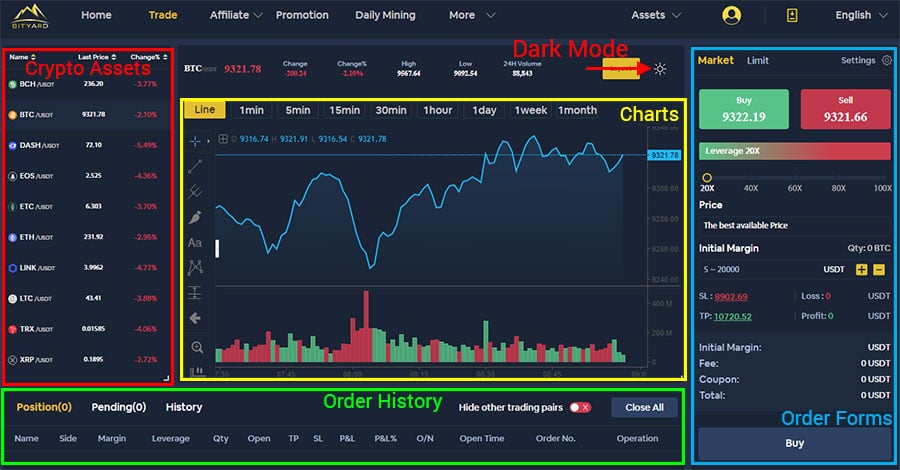Toggle Hide other trading pairs switch
The height and width of the screenshot is (470, 900).
click(x=580, y=407)
